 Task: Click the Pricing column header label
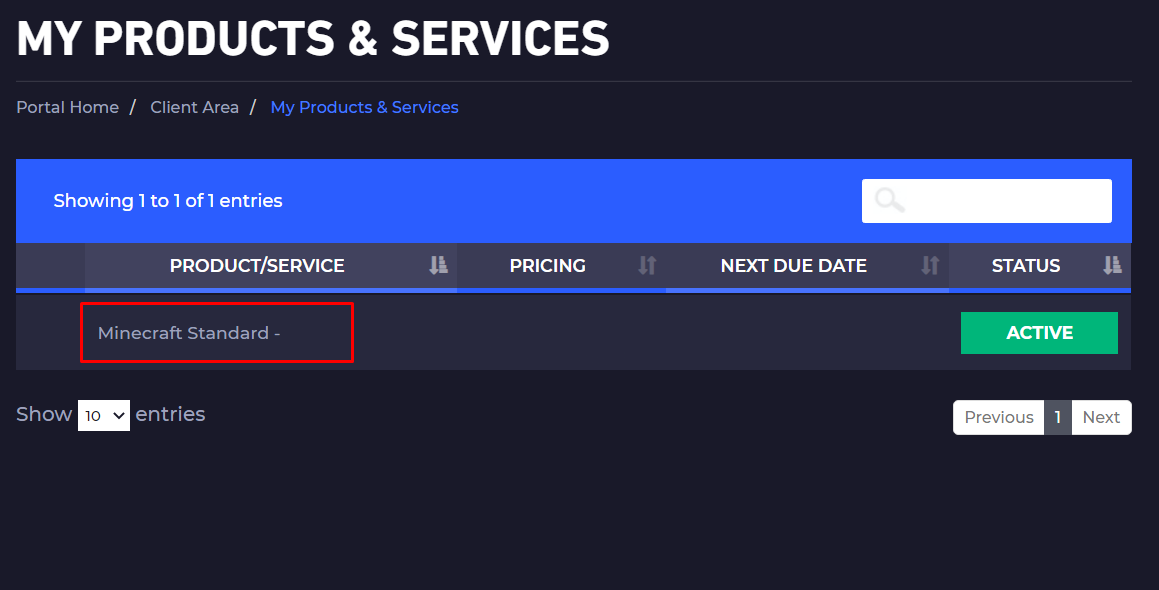[547, 266]
